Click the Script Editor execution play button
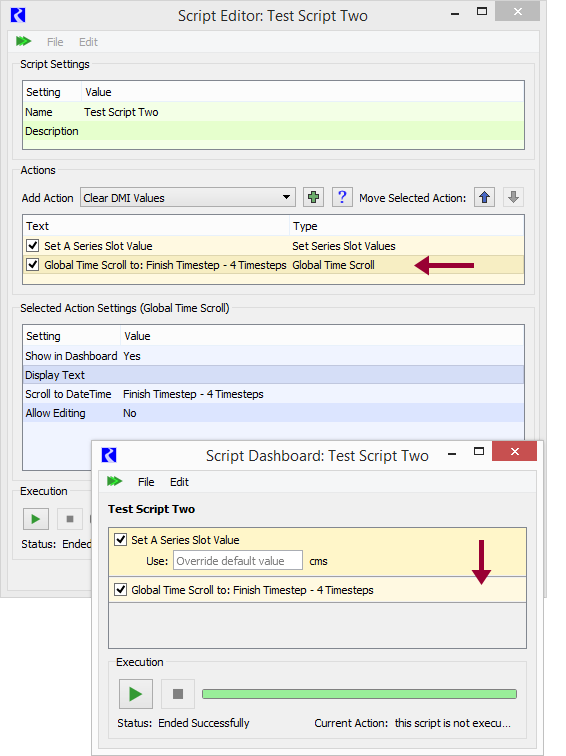The width and height of the screenshot is (566, 756). [x=36, y=519]
